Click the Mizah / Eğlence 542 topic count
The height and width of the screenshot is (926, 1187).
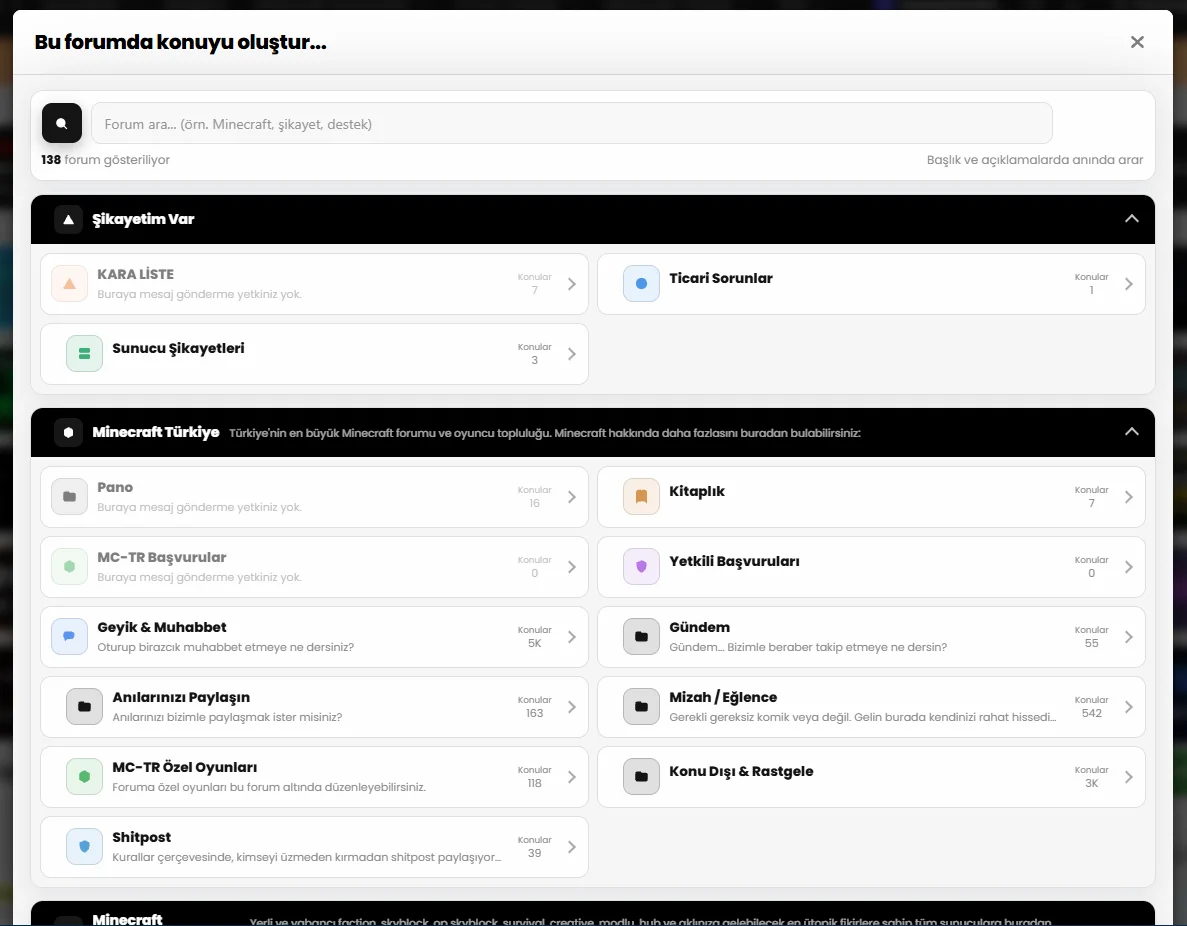click(x=1092, y=713)
